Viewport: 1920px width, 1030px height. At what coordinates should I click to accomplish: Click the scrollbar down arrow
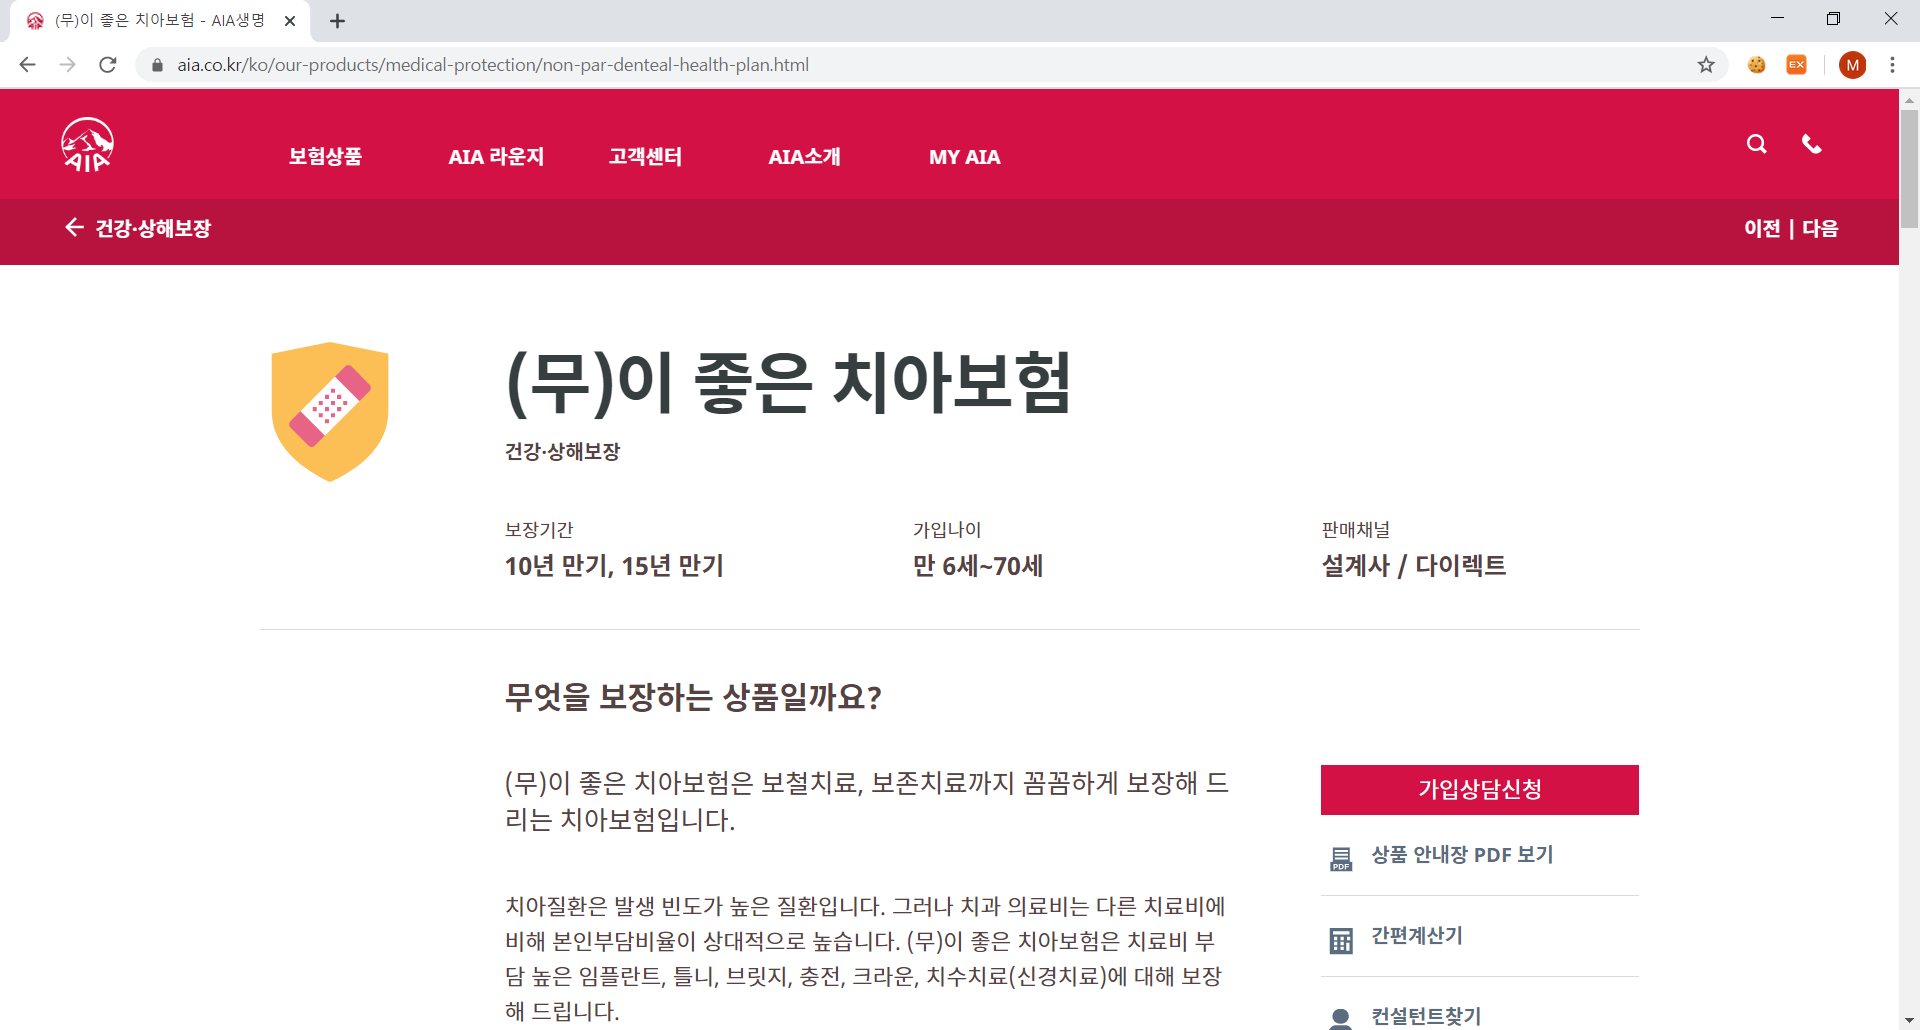pos(1909,1020)
